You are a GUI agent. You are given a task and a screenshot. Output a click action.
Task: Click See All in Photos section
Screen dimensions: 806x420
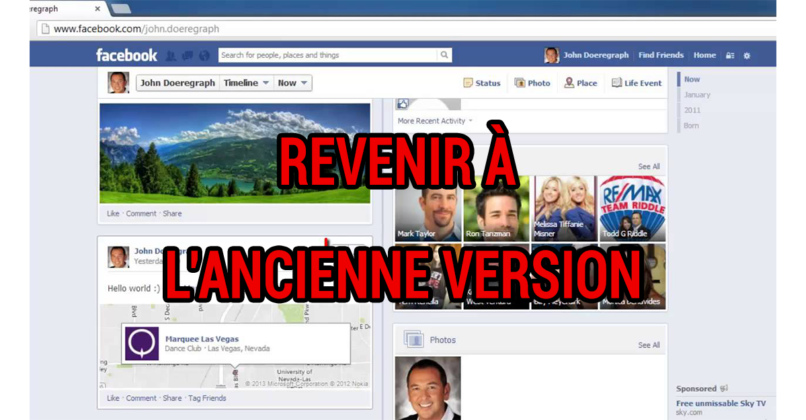(x=649, y=345)
